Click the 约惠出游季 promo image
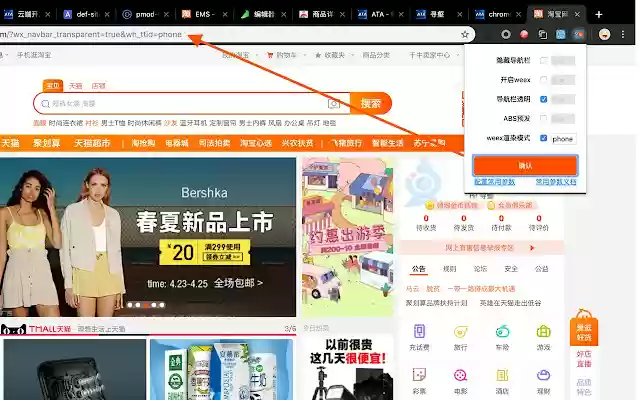The width and height of the screenshot is (640, 400). (348, 237)
